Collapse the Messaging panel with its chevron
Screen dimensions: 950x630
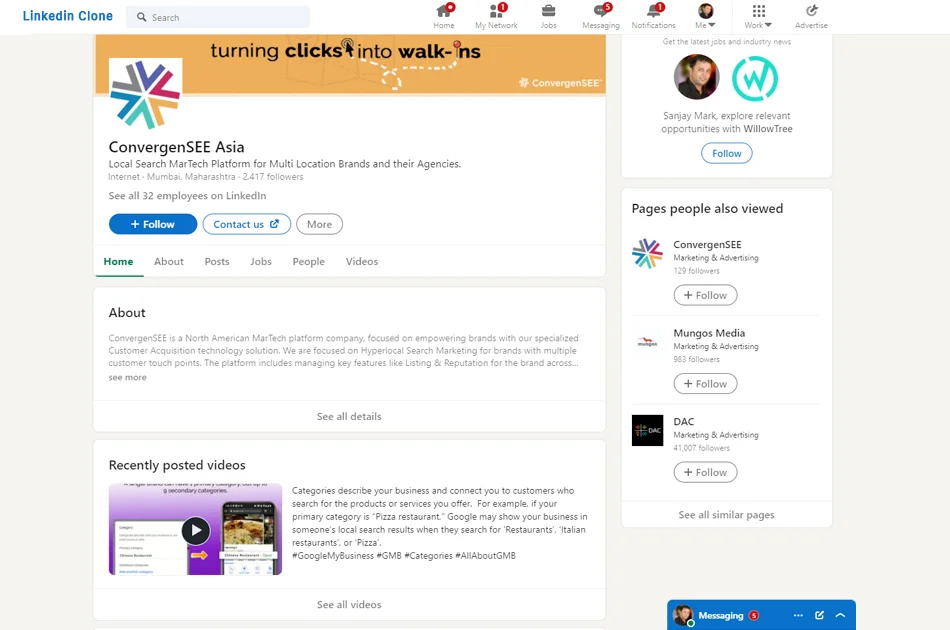(840, 614)
